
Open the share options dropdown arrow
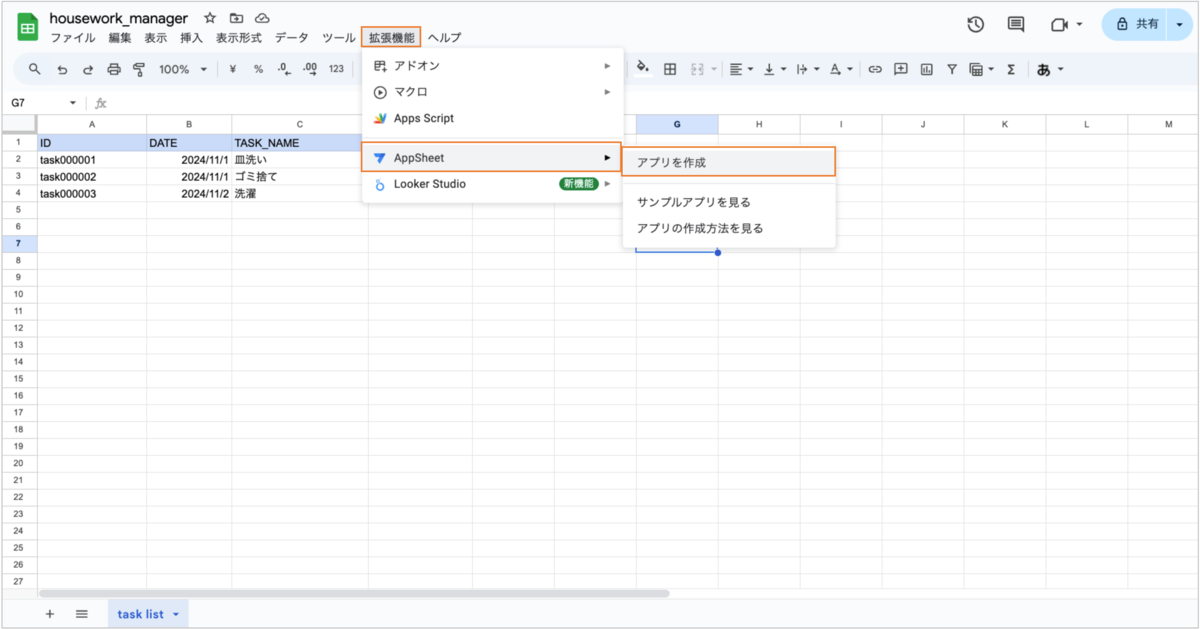tap(1178, 25)
